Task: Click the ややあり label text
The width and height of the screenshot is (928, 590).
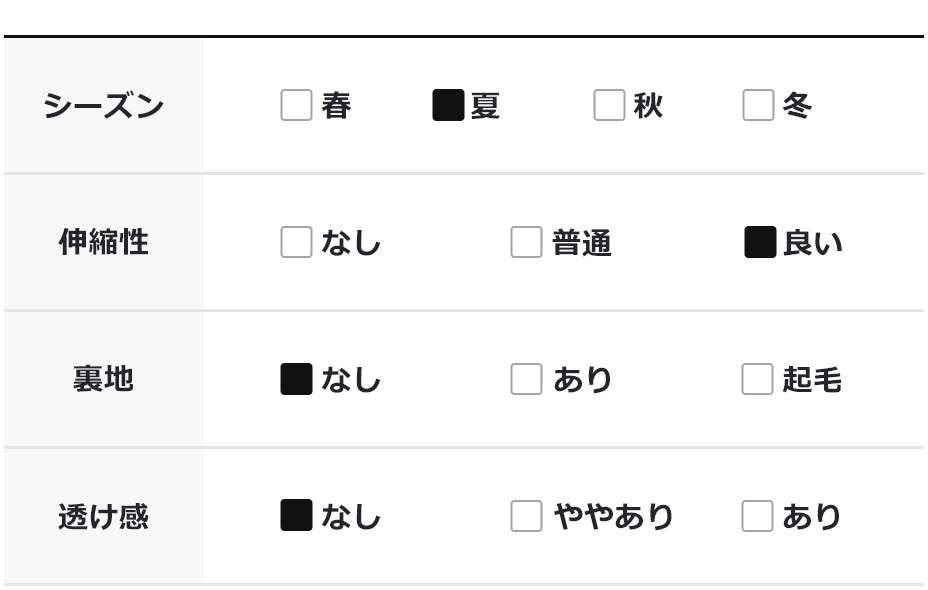Action: coord(613,516)
